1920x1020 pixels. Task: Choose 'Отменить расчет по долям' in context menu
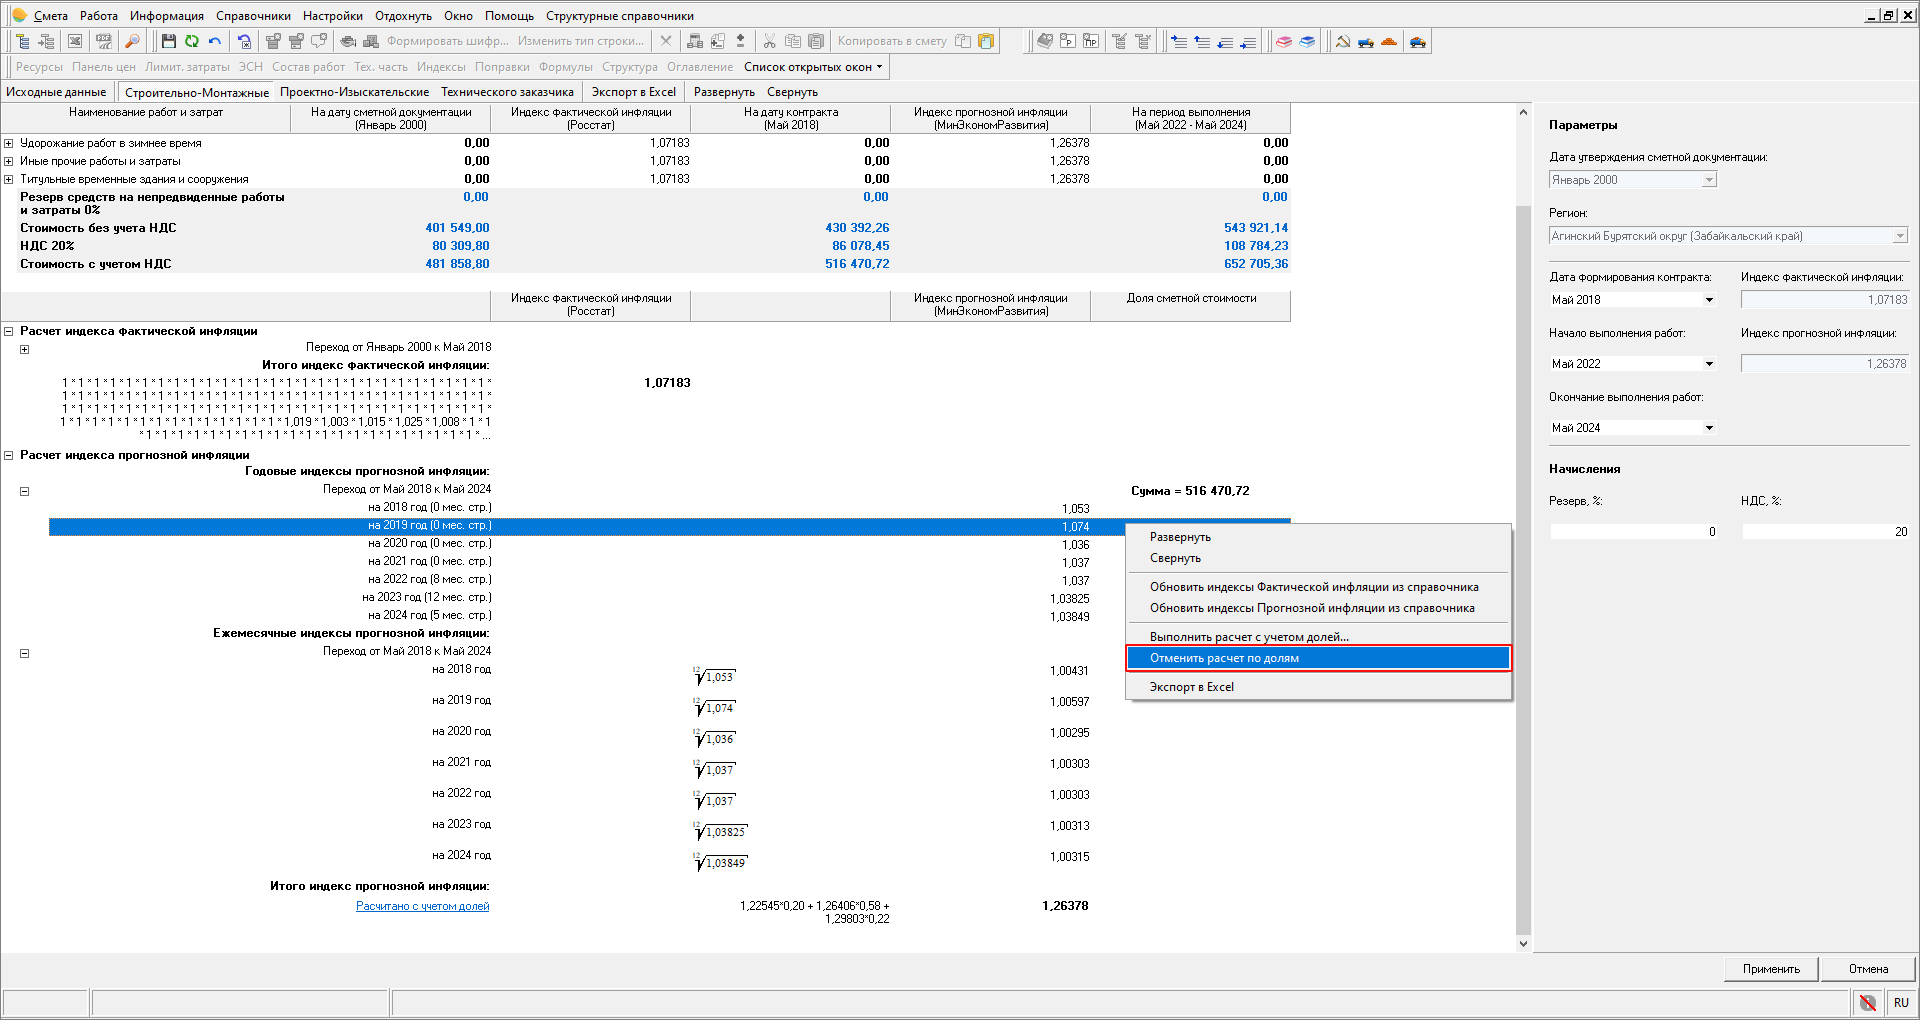1224,658
